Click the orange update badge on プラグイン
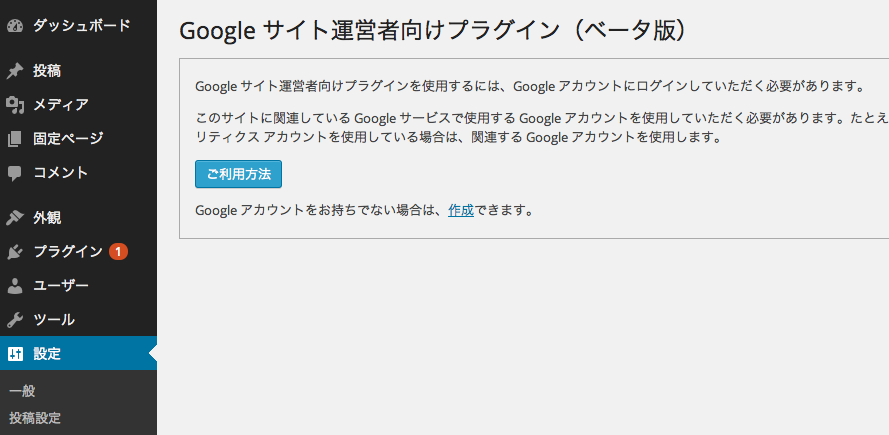 point(118,251)
